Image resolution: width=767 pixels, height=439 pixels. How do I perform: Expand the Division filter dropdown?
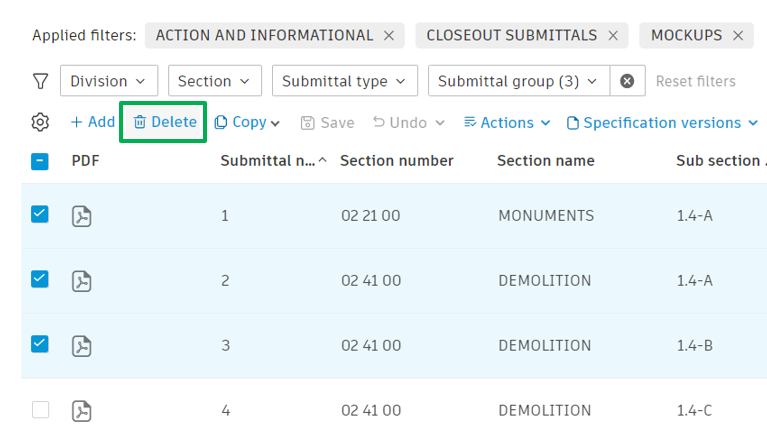(x=109, y=81)
